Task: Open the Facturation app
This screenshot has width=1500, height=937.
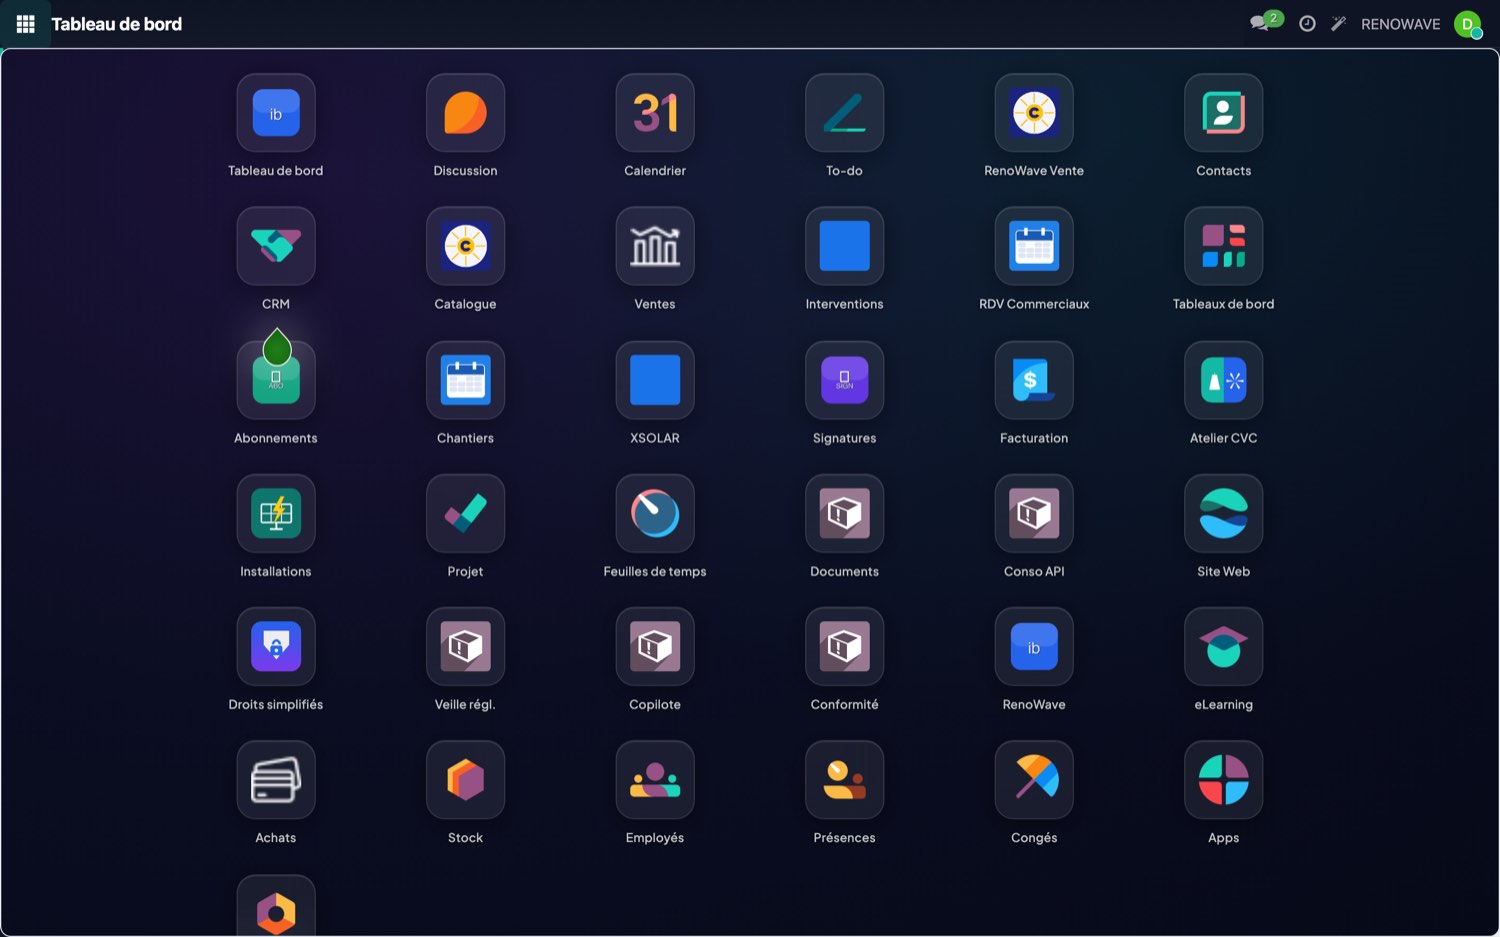Action: (x=1034, y=380)
